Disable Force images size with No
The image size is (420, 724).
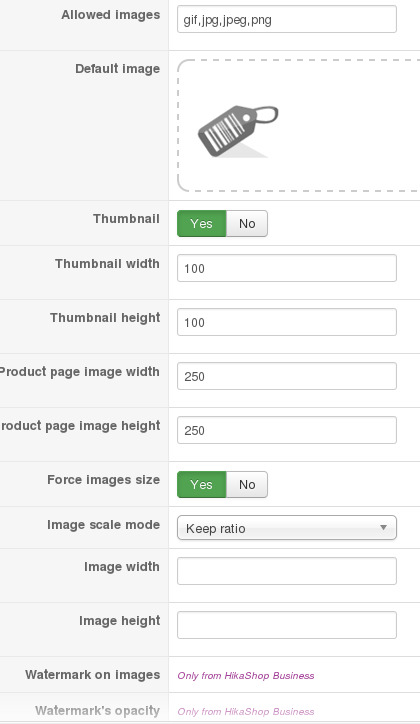pyautogui.click(x=247, y=484)
